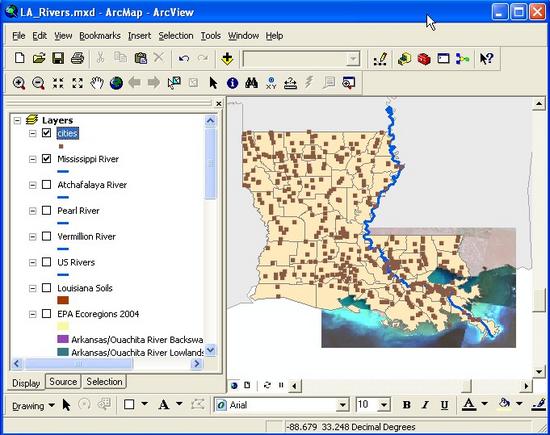This screenshot has height=435, width=550.
Task: Open ModelBuilder icon
Action: click(463, 59)
